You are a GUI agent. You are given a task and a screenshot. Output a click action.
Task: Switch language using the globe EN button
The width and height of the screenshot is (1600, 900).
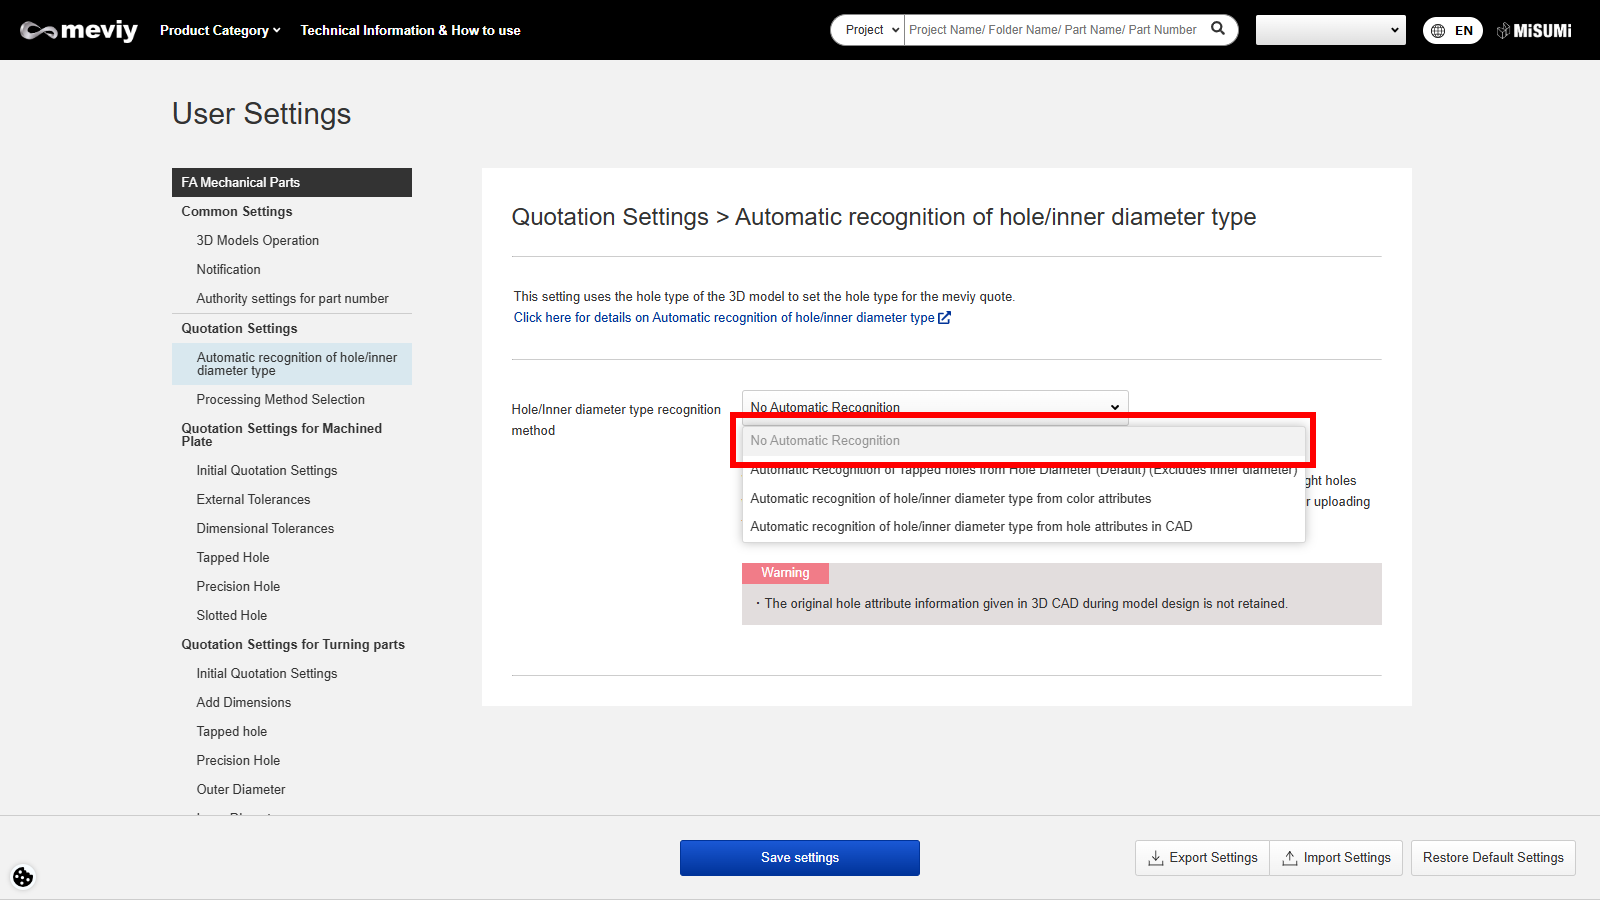pos(1452,30)
